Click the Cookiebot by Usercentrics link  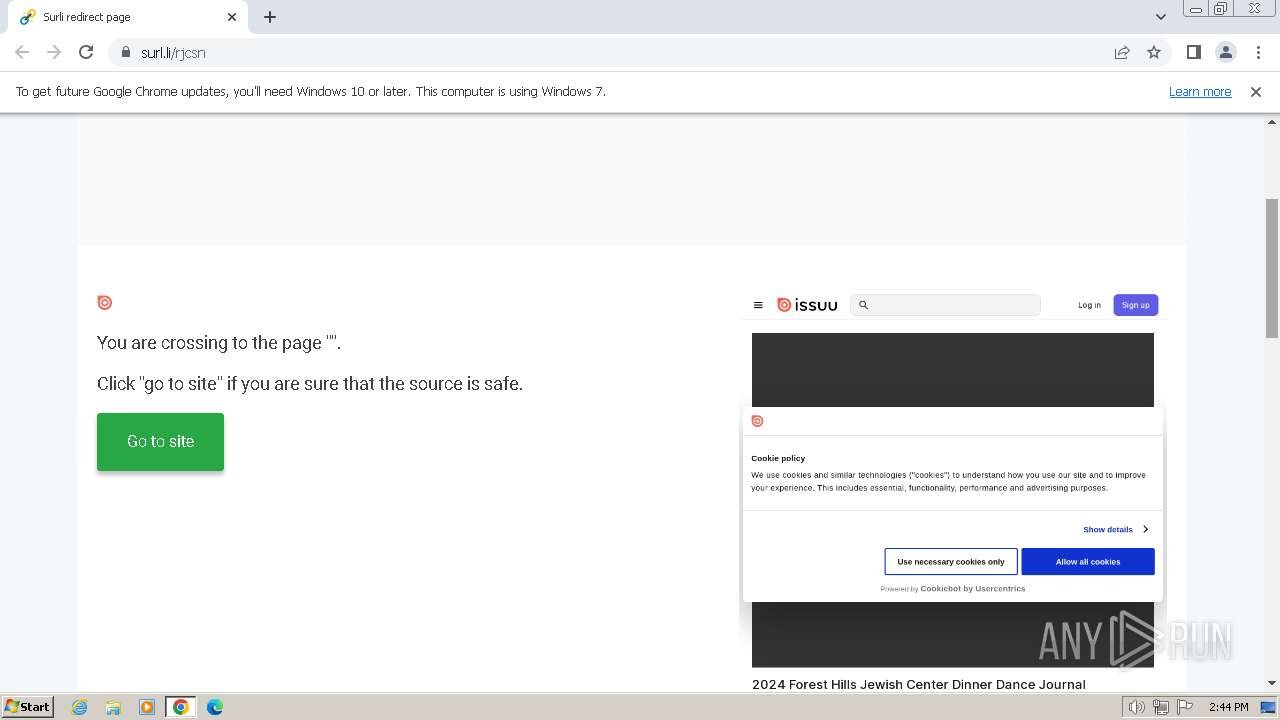click(x=972, y=589)
